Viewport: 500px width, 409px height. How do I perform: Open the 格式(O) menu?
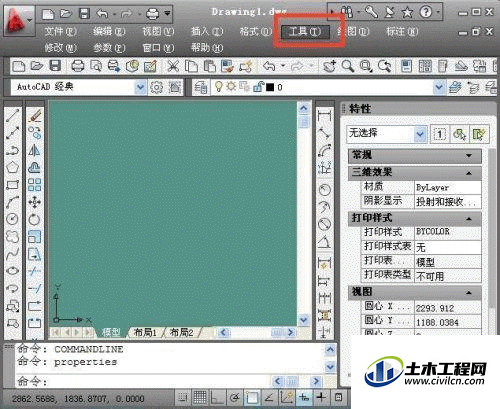(x=256, y=32)
